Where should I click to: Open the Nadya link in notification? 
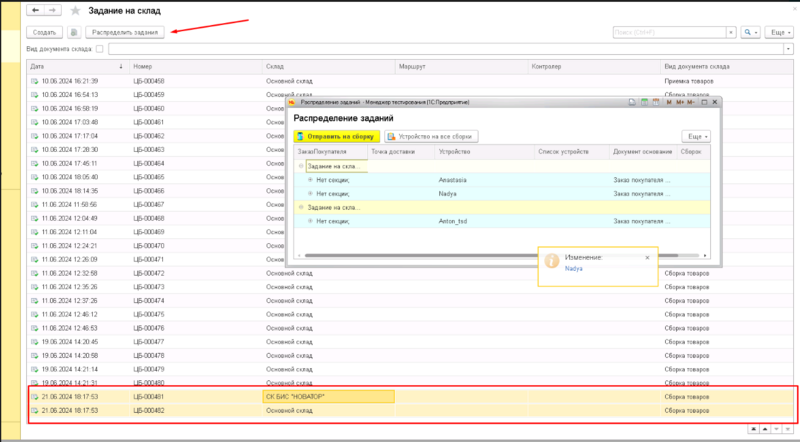tap(573, 268)
